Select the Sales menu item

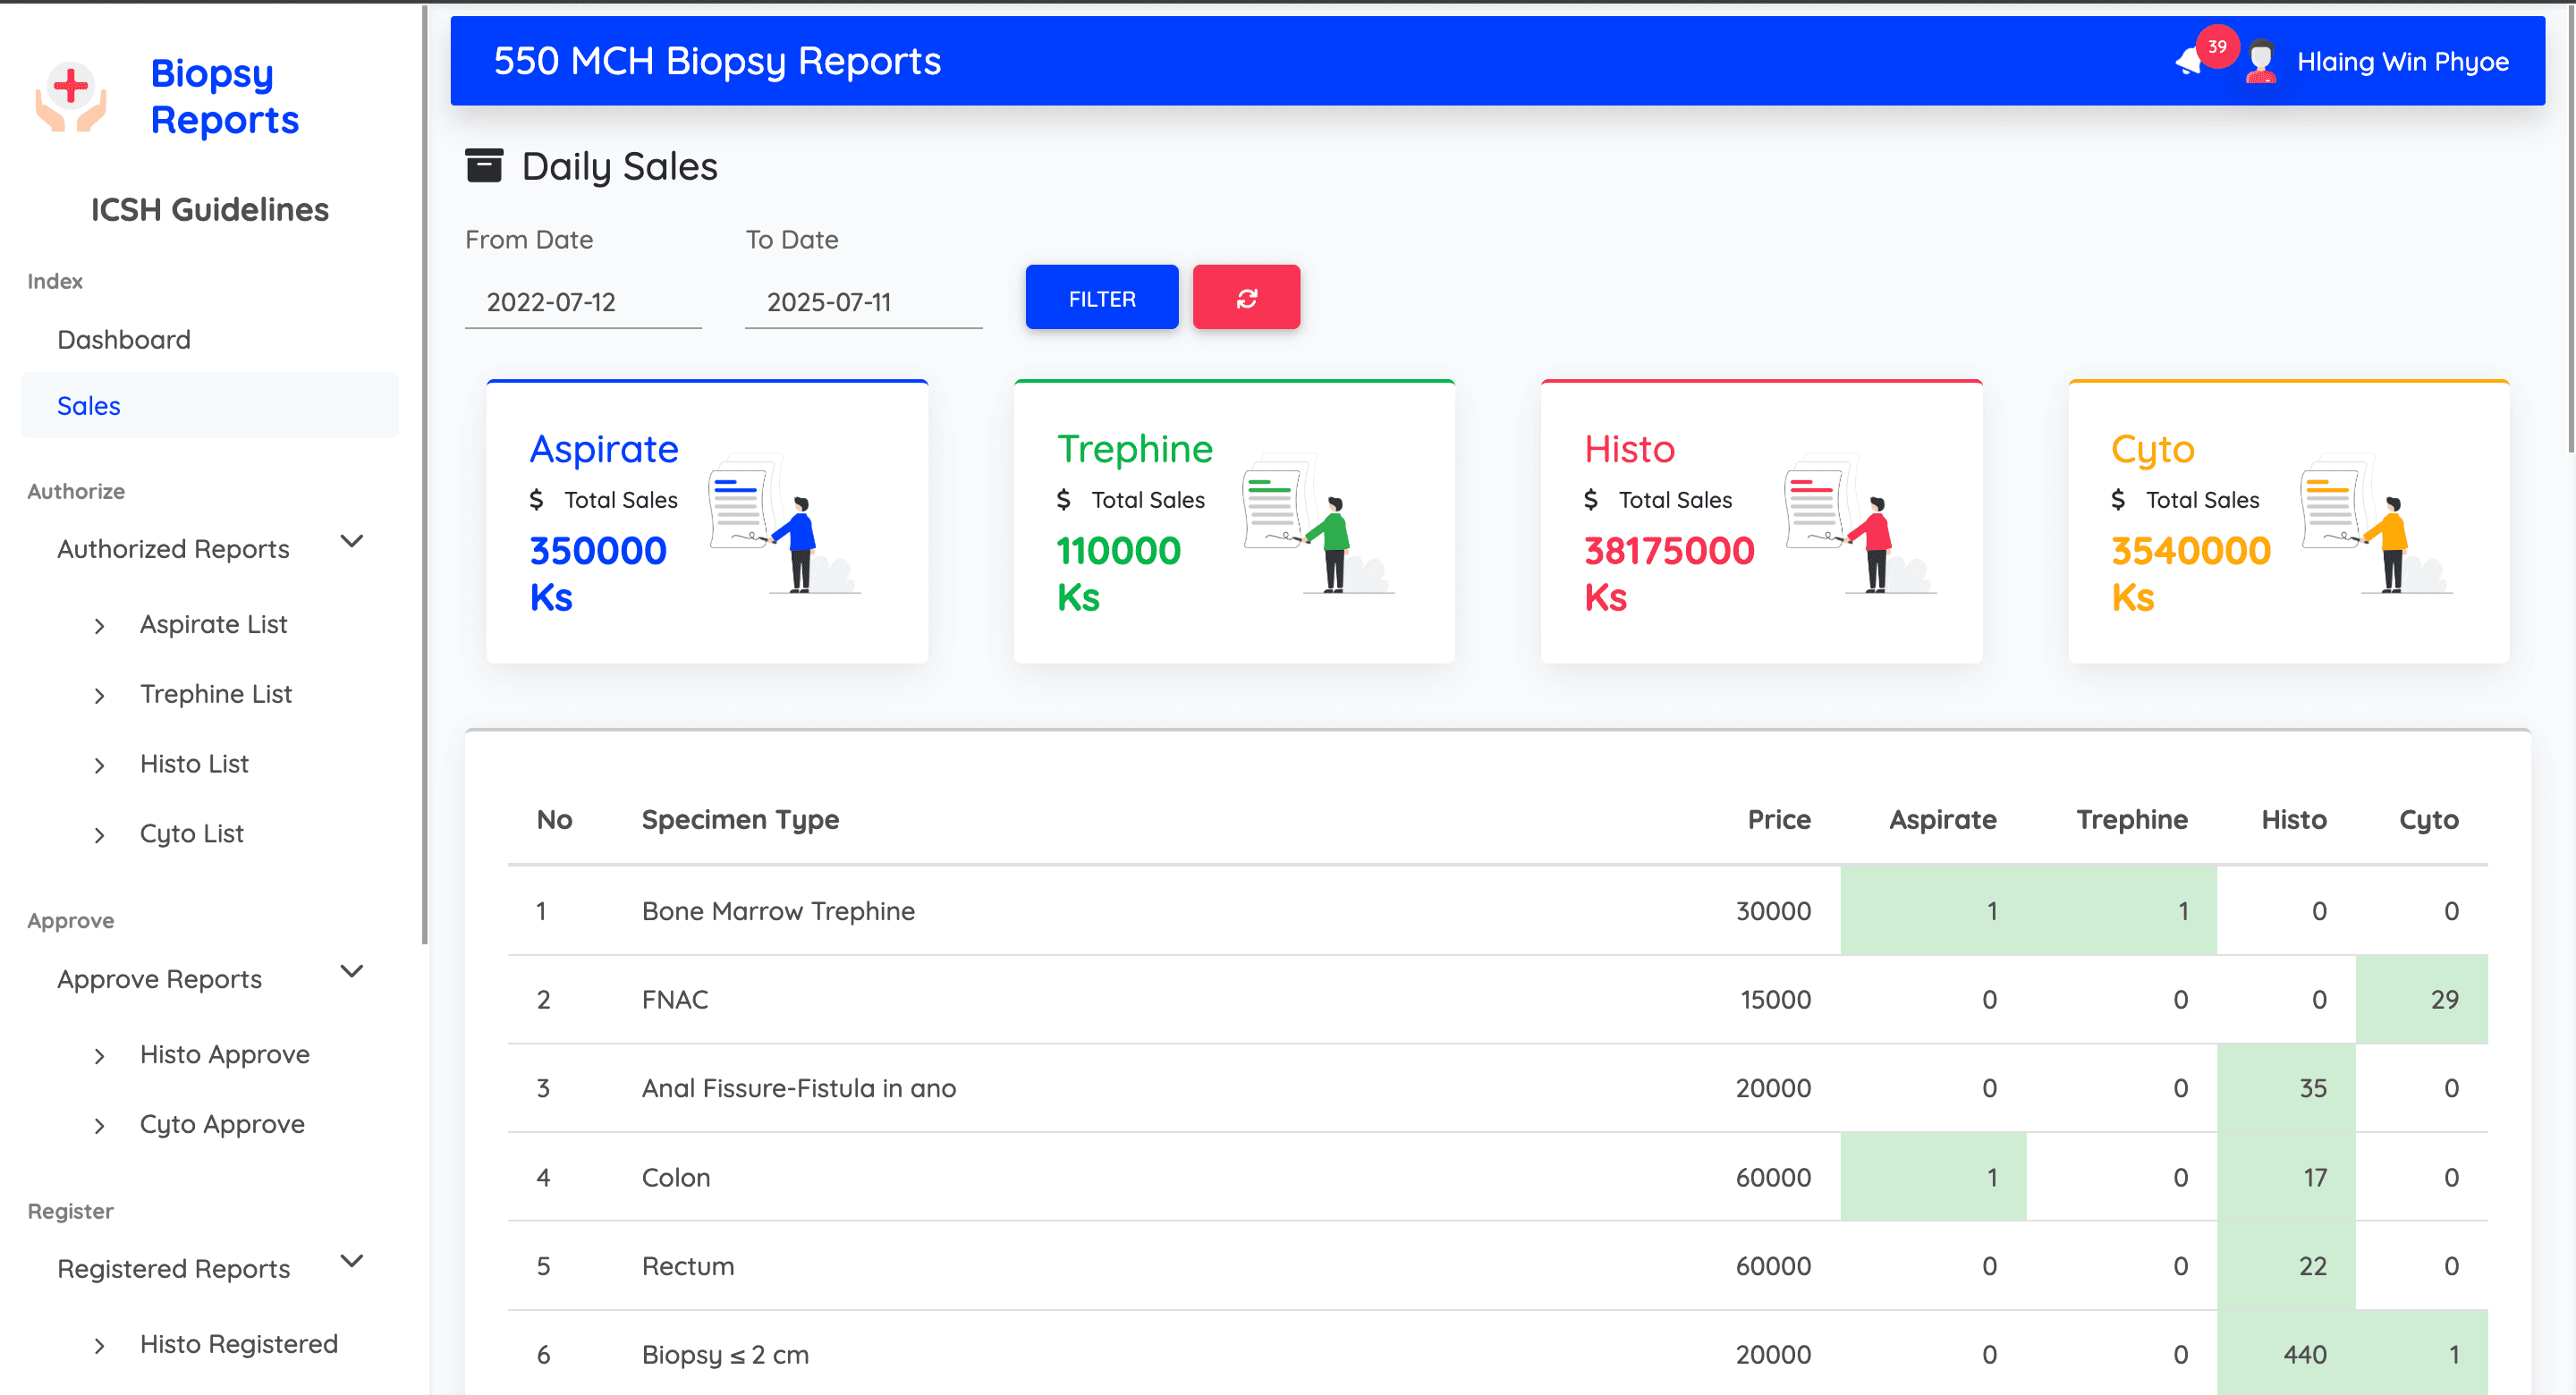pos(89,406)
